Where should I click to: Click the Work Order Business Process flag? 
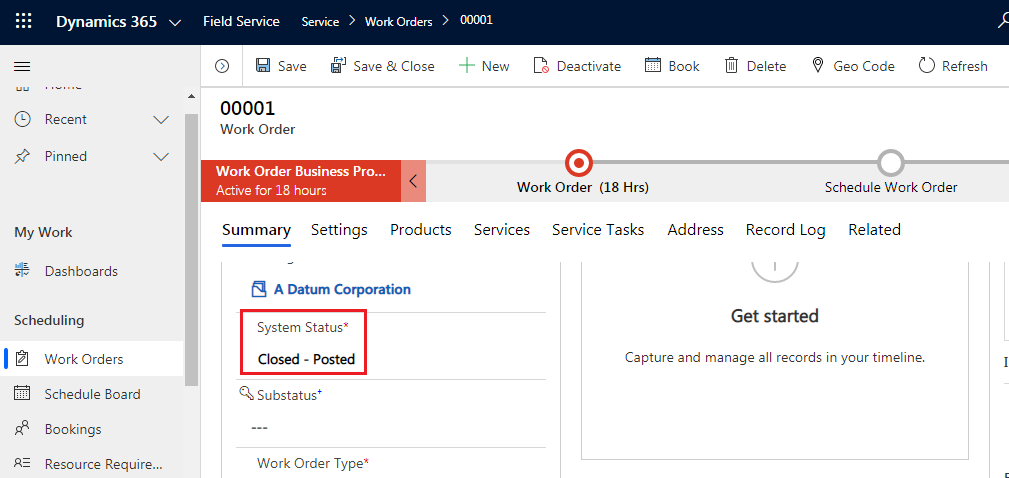(x=301, y=181)
